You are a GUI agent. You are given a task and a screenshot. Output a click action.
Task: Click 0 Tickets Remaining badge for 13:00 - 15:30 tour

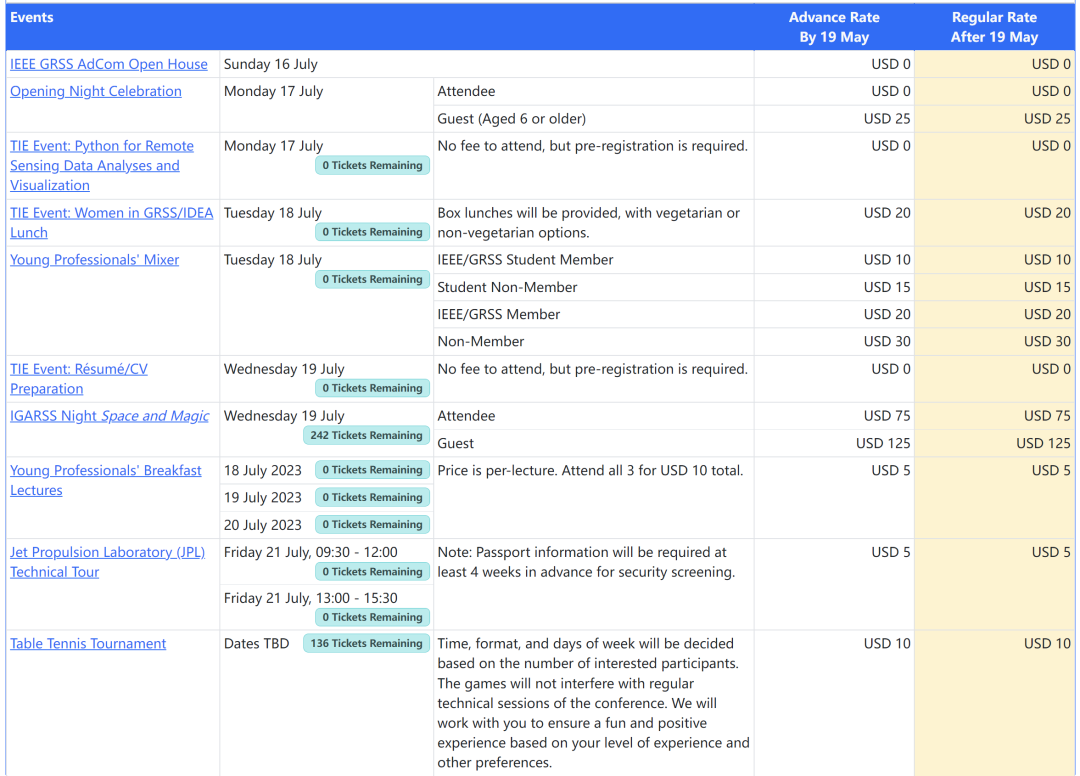[x=373, y=617]
